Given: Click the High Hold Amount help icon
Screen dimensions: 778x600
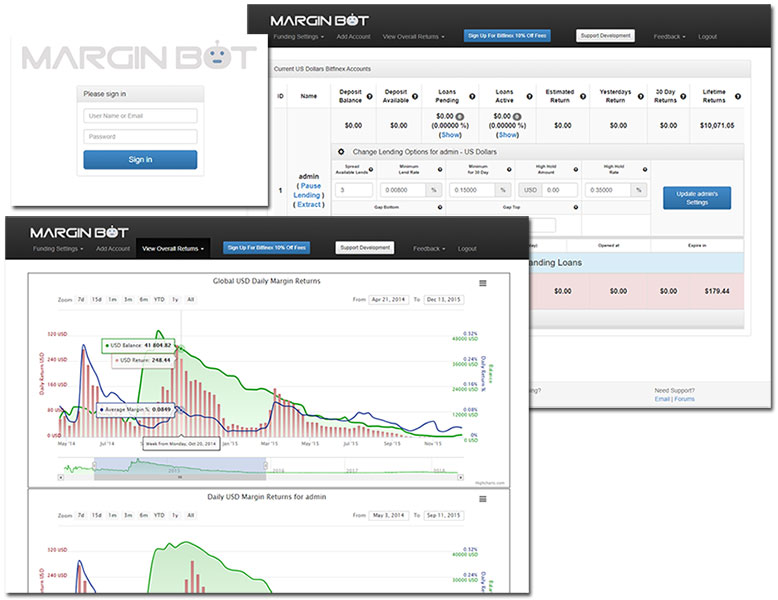Looking at the screenshot, I should (576, 170).
